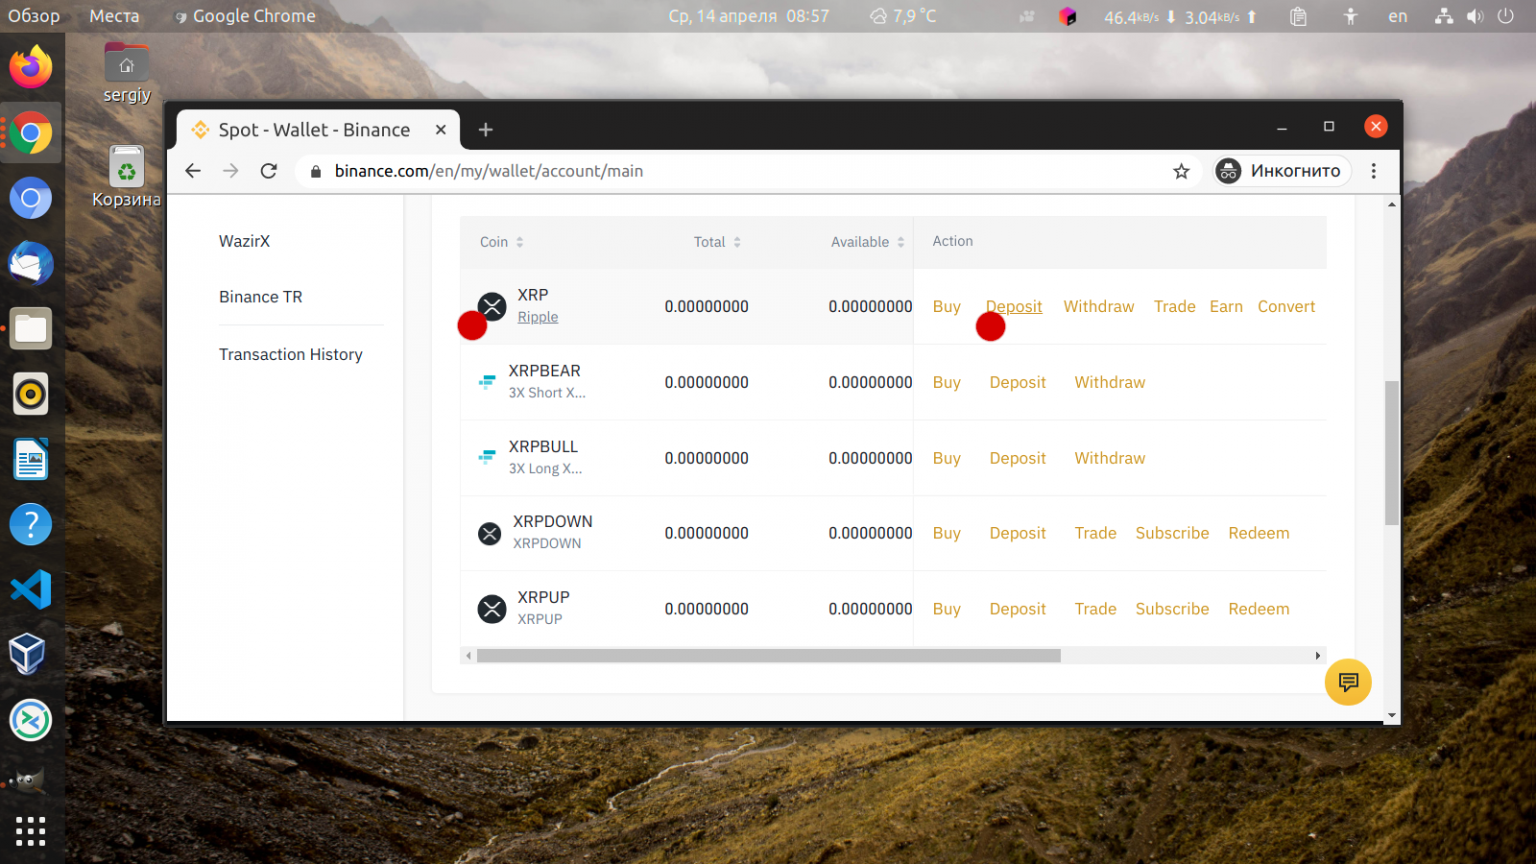Show applications grid in dock

pyautogui.click(x=31, y=831)
